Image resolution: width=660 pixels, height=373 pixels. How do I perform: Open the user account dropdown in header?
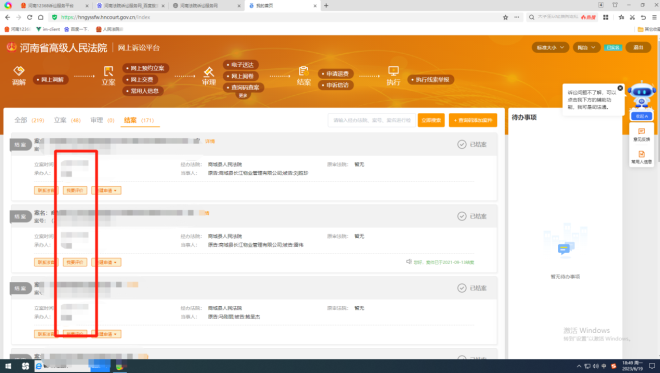586,48
